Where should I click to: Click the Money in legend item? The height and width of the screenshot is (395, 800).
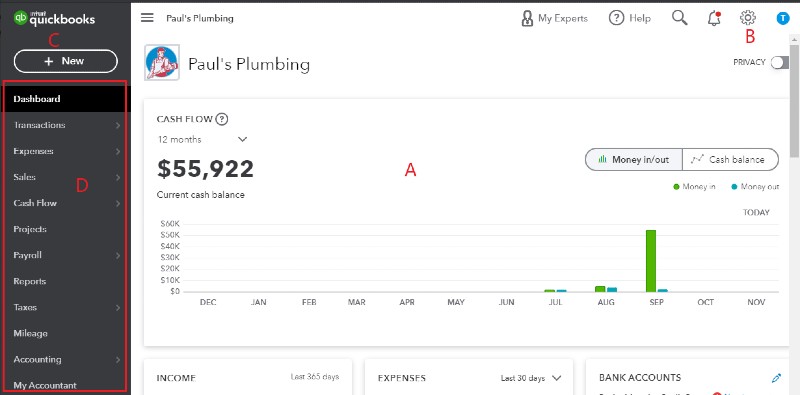[x=694, y=187]
